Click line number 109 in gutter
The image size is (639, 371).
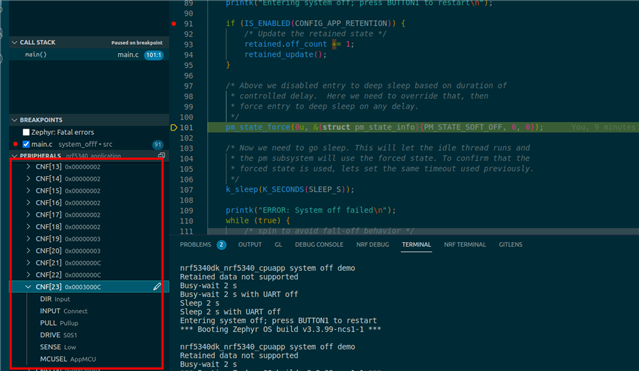point(186,210)
